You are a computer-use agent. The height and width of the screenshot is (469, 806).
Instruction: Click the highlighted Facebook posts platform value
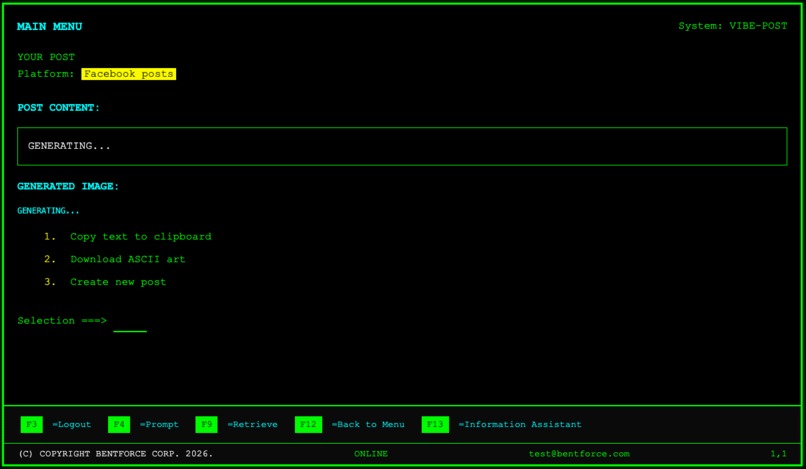pos(129,74)
